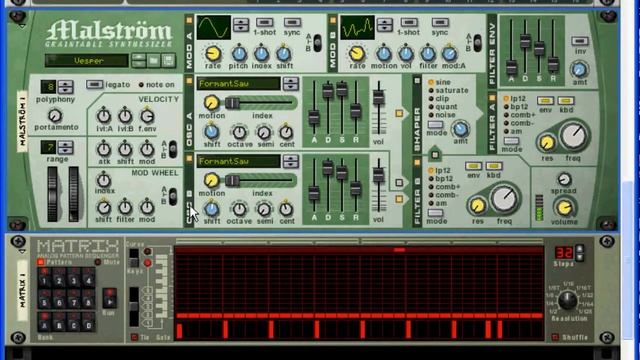
Task: Toggle the Osc A on/off switch
Action: (x=189, y=81)
